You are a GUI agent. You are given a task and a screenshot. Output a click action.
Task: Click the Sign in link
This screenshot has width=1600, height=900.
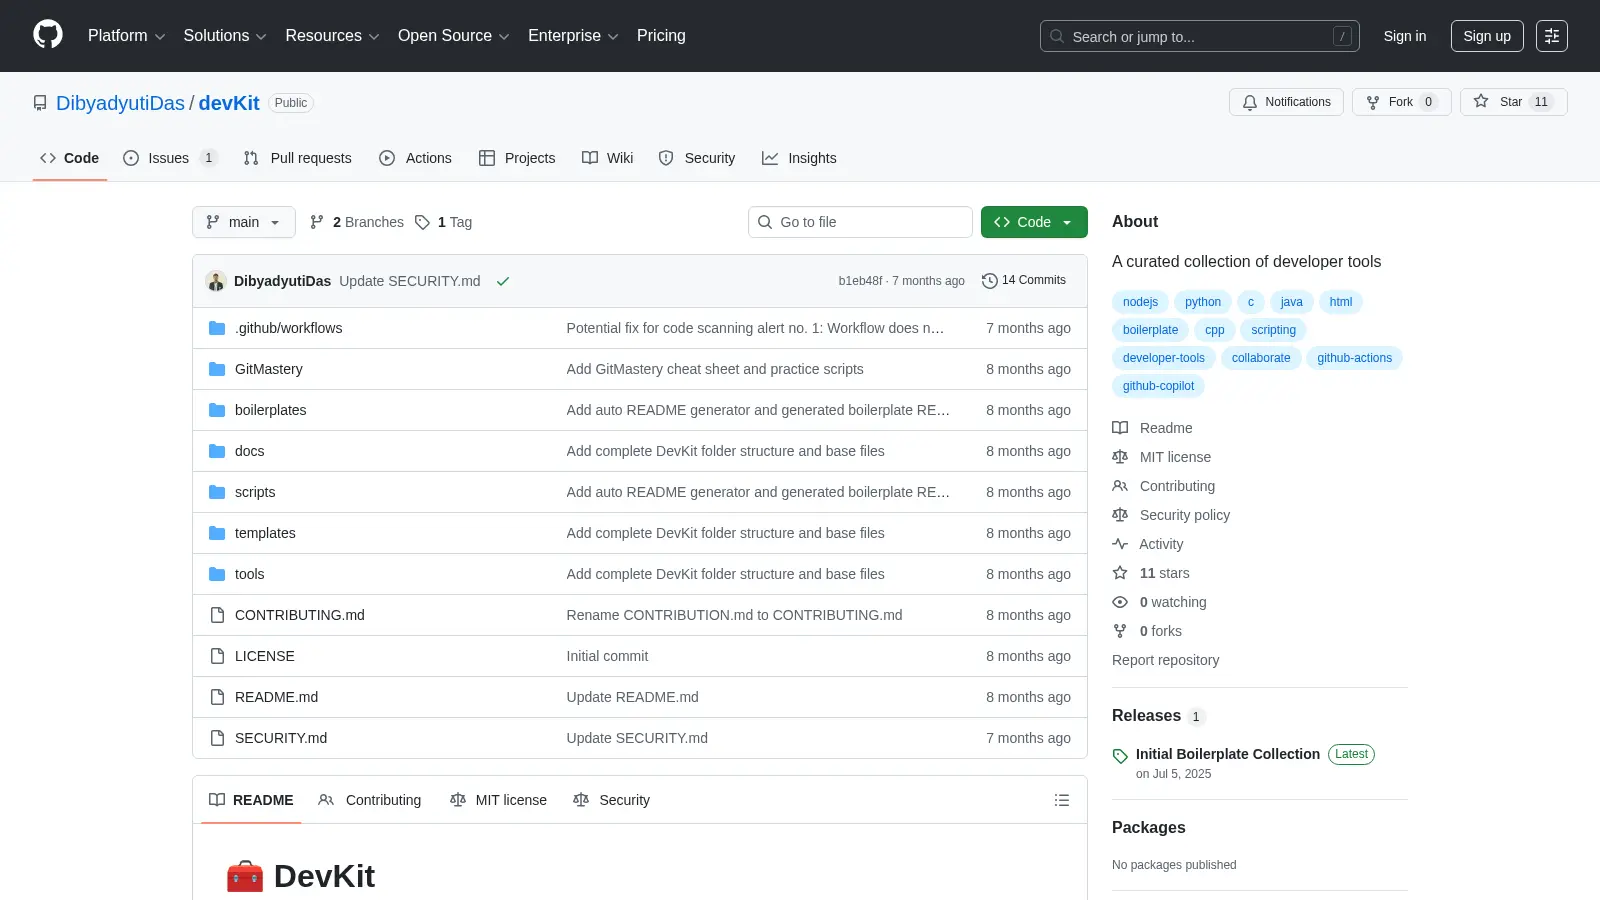[x=1405, y=36]
